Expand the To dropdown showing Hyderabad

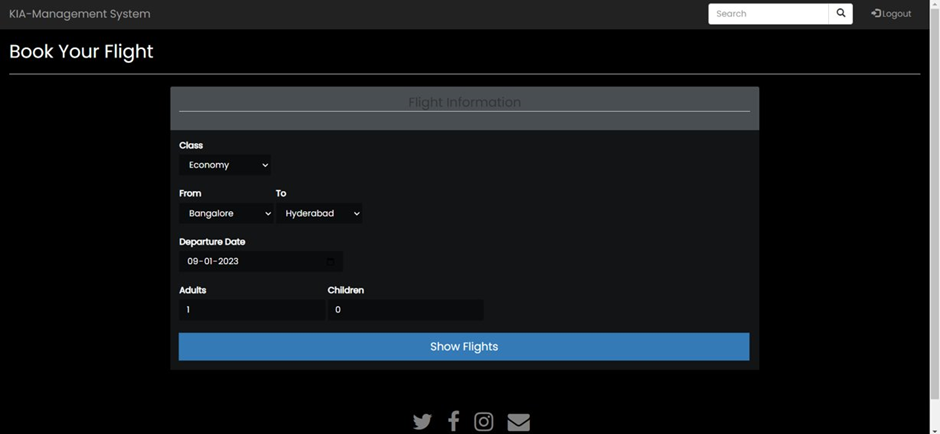click(x=319, y=213)
